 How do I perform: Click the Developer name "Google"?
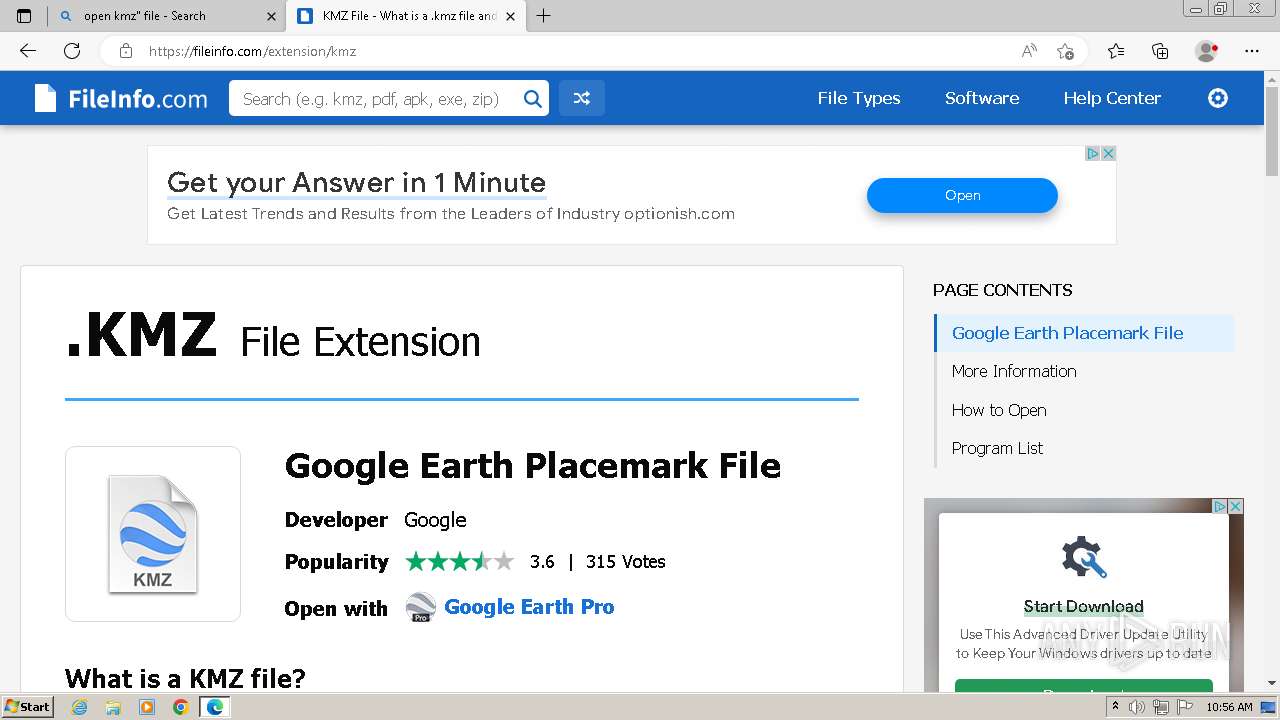(435, 520)
